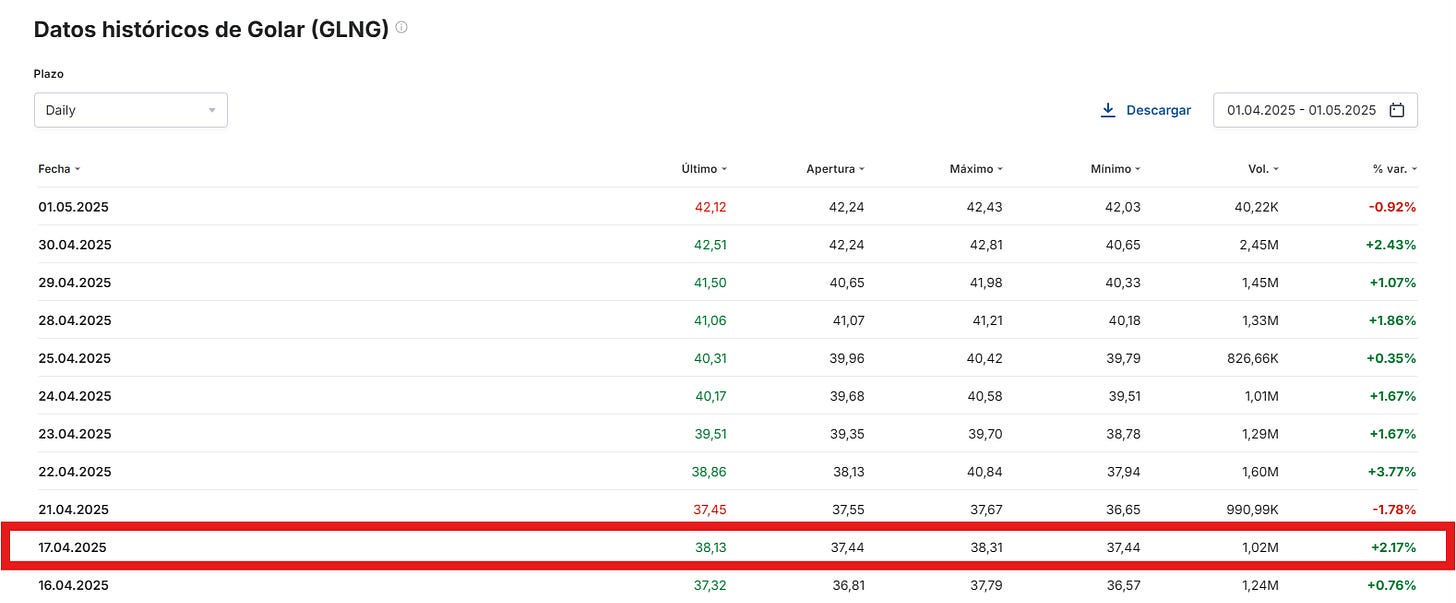Click the opening value 41,07
Image resolution: width=1456 pixels, height=603 pixels.
coord(849,321)
